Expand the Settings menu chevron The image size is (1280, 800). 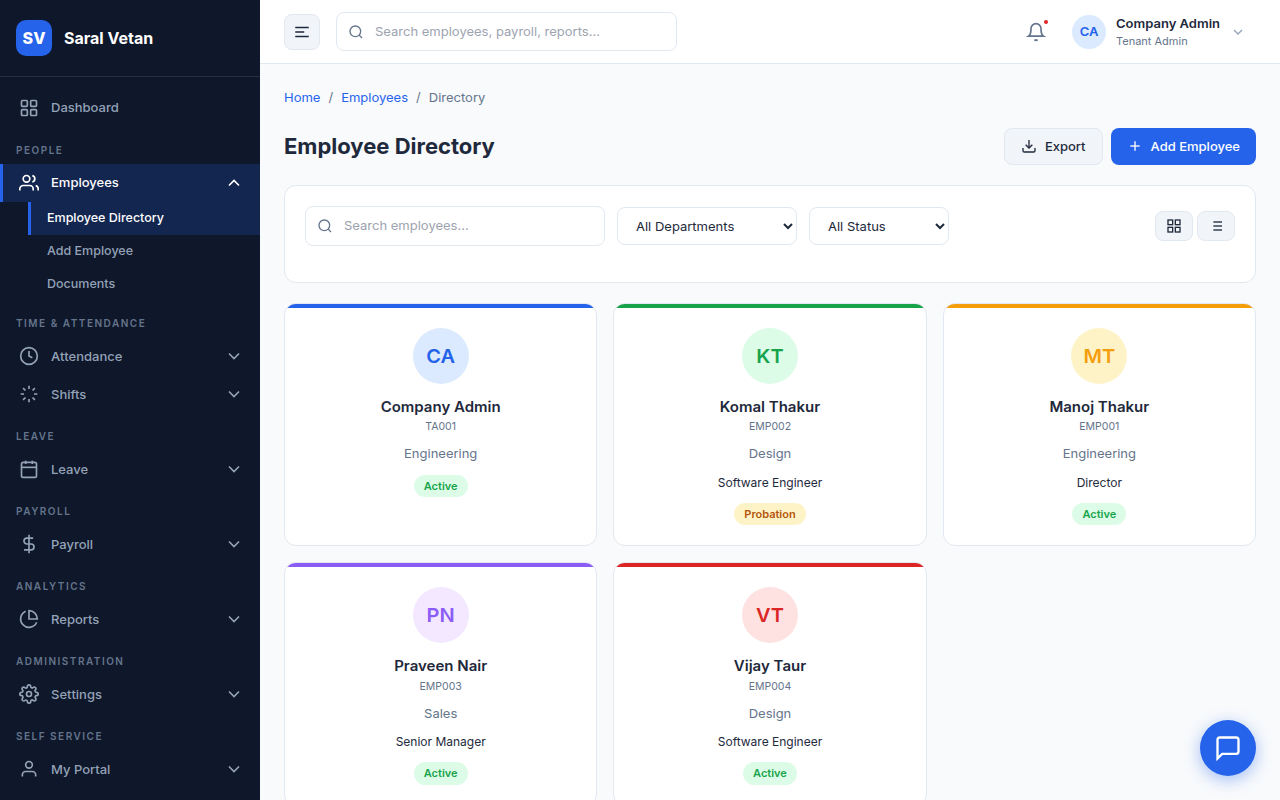[x=234, y=694]
